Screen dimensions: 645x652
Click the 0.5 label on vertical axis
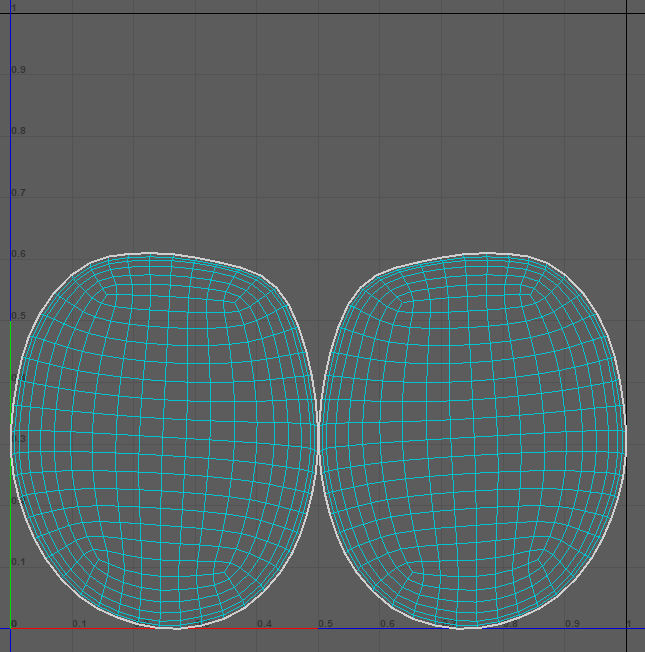pos(18,316)
